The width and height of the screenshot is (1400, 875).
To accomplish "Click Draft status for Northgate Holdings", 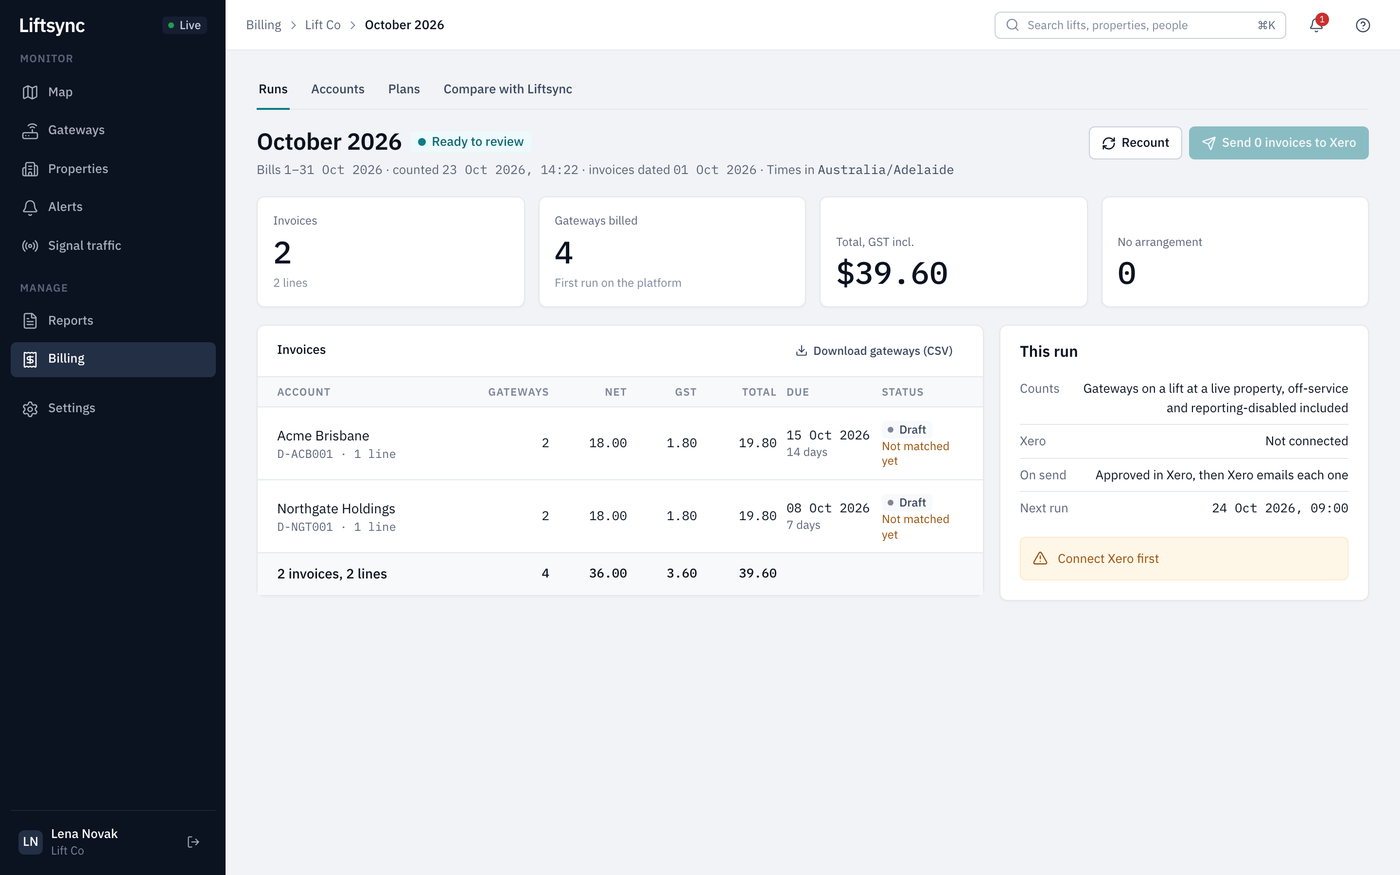I will point(907,503).
